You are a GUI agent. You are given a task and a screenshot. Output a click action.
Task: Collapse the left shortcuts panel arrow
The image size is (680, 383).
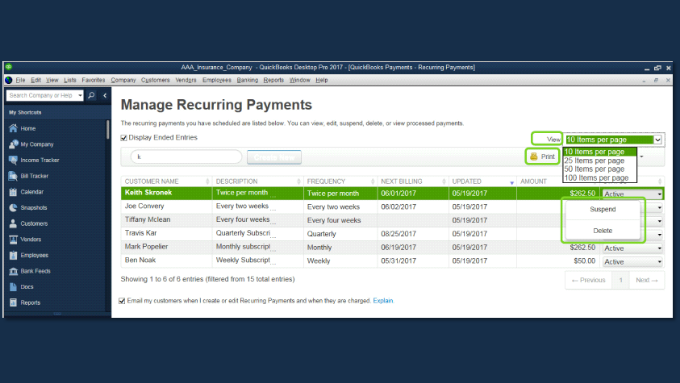pyautogui.click(x=105, y=95)
